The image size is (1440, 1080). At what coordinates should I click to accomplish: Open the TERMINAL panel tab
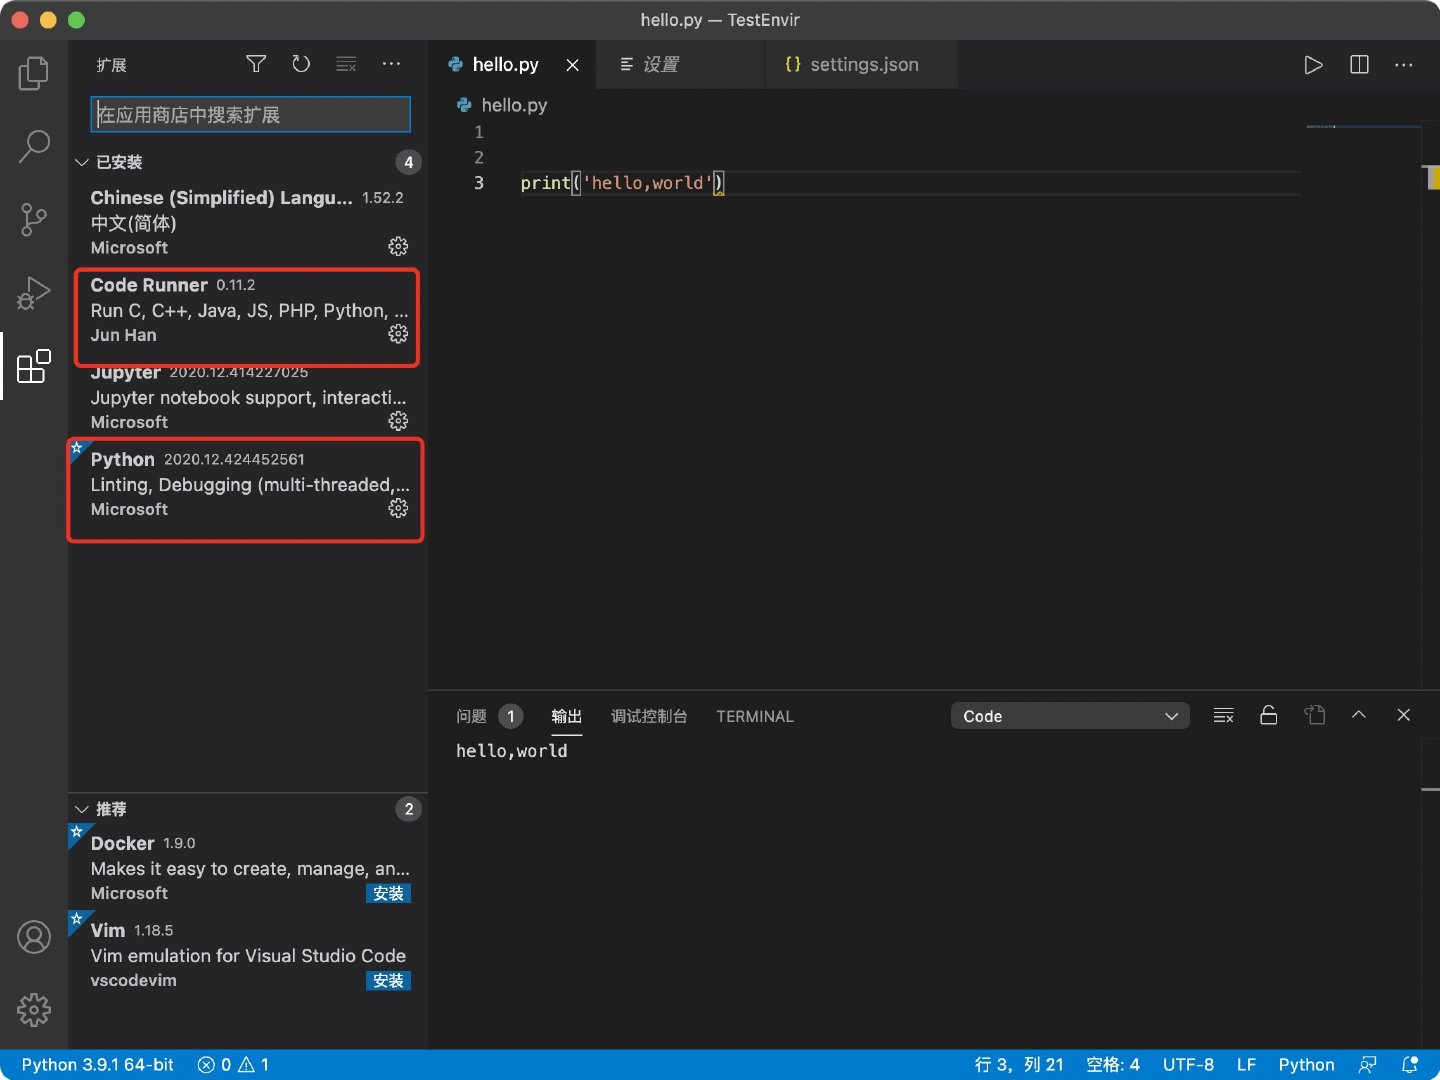pos(755,716)
